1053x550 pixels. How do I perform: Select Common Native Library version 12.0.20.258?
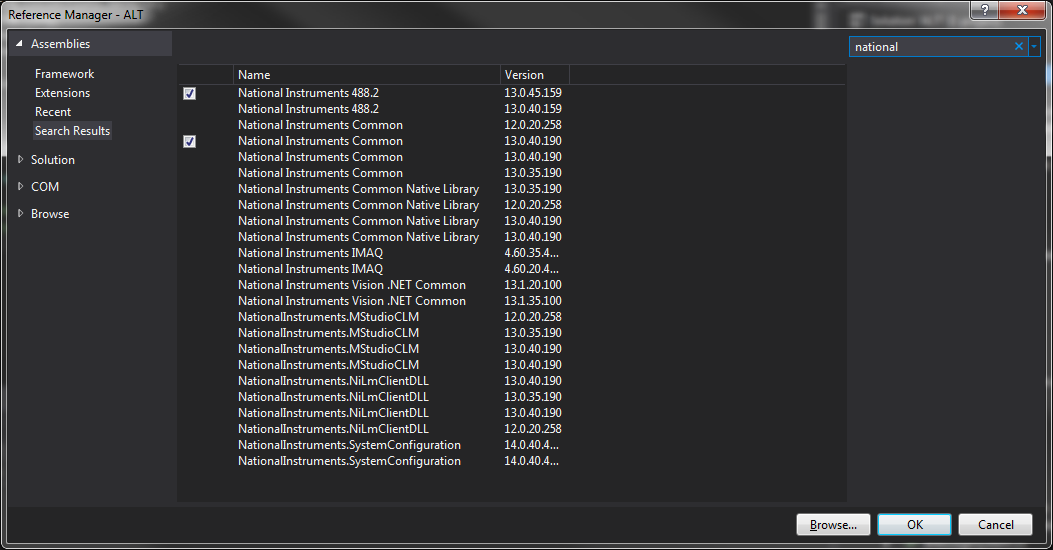(511, 205)
